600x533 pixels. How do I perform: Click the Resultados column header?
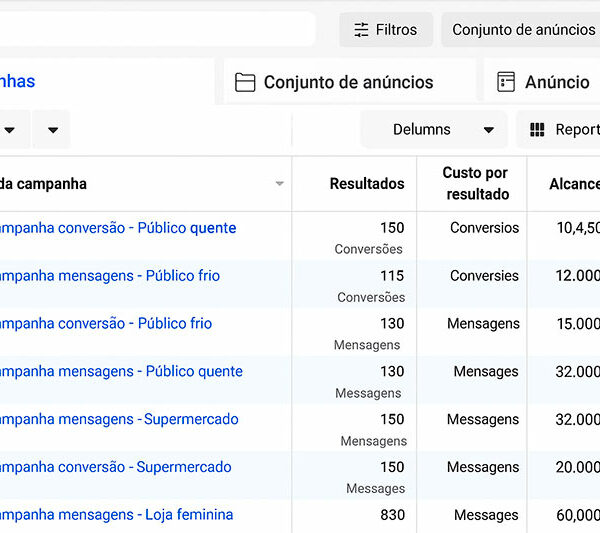pos(367,184)
